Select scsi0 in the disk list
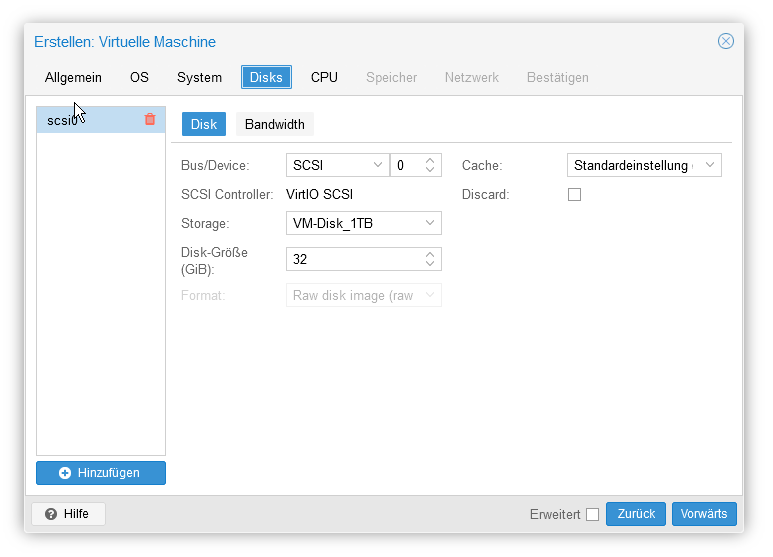Viewport: 773px width, 557px height. tap(101, 120)
